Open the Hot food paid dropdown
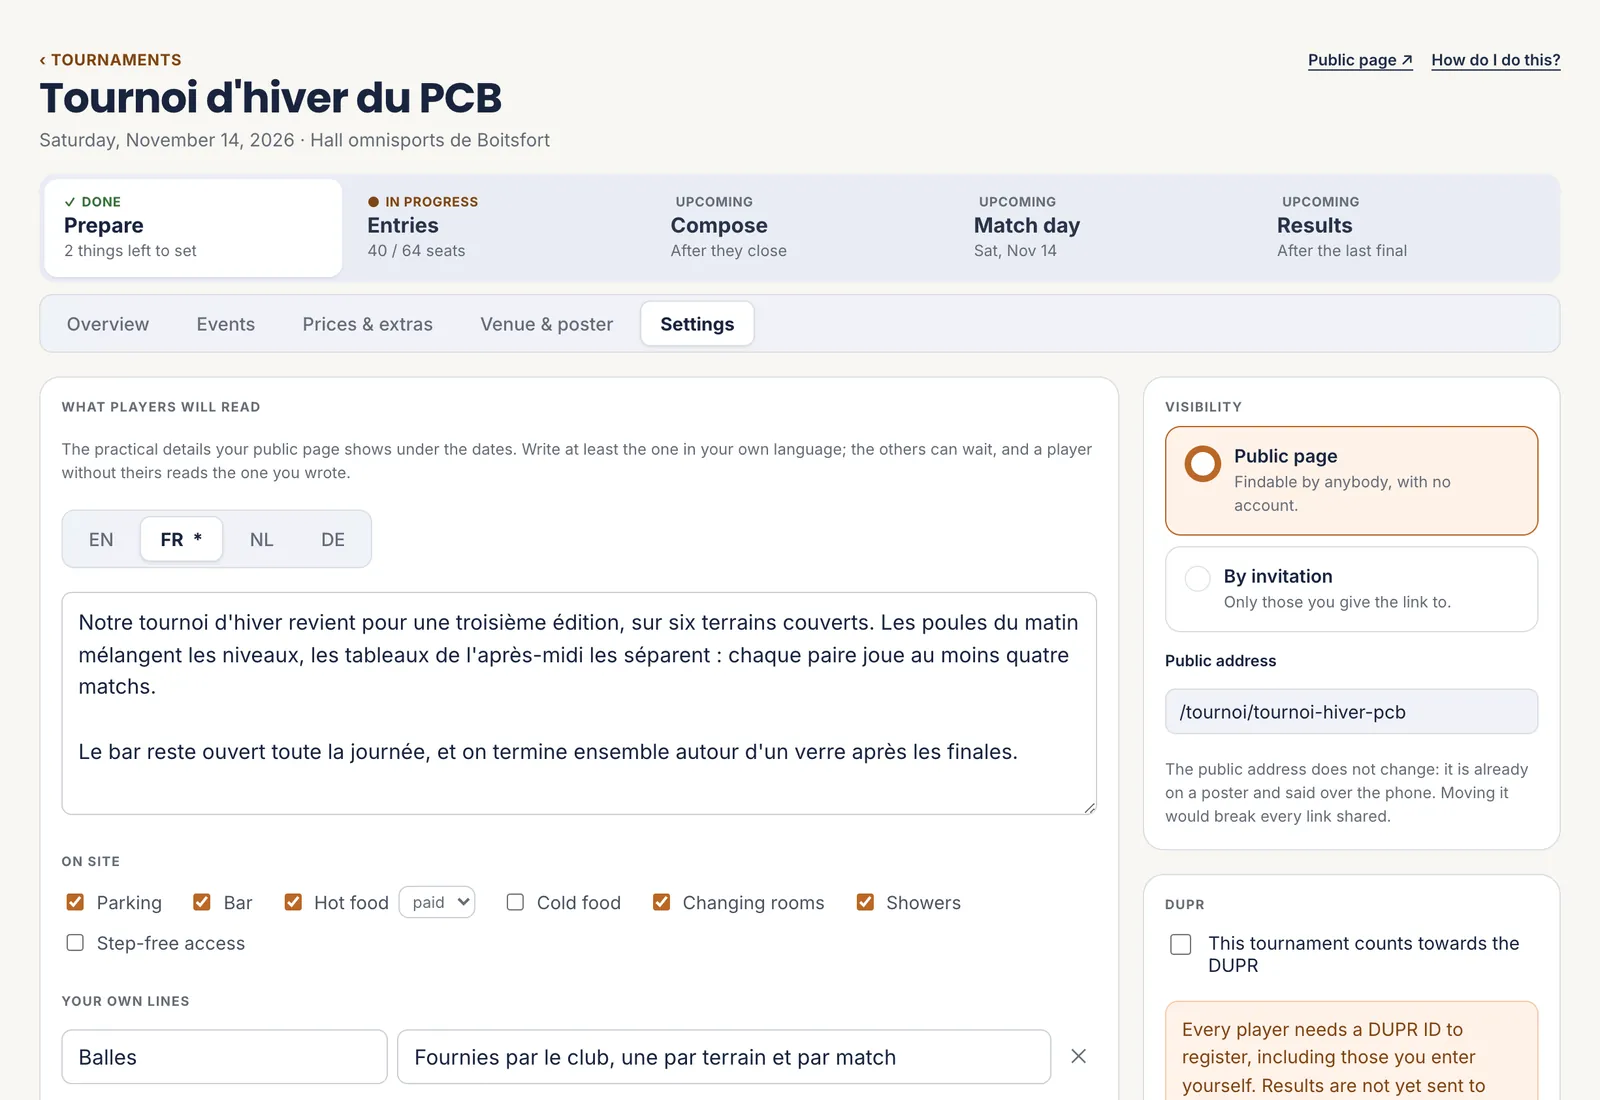The width and height of the screenshot is (1600, 1100). [437, 902]
